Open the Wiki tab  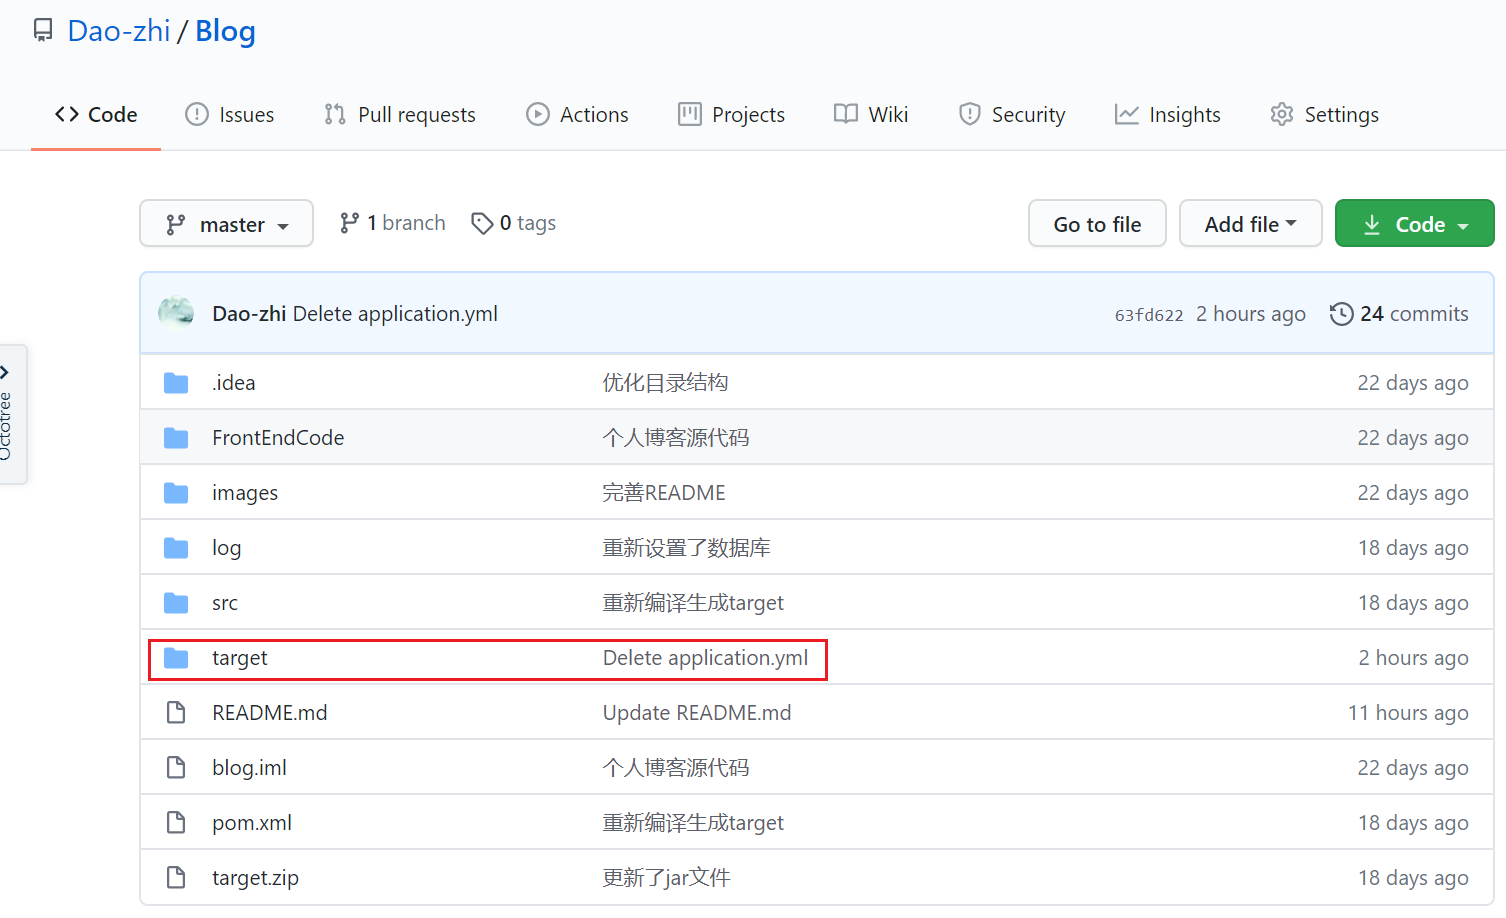[x=871, y=115]
